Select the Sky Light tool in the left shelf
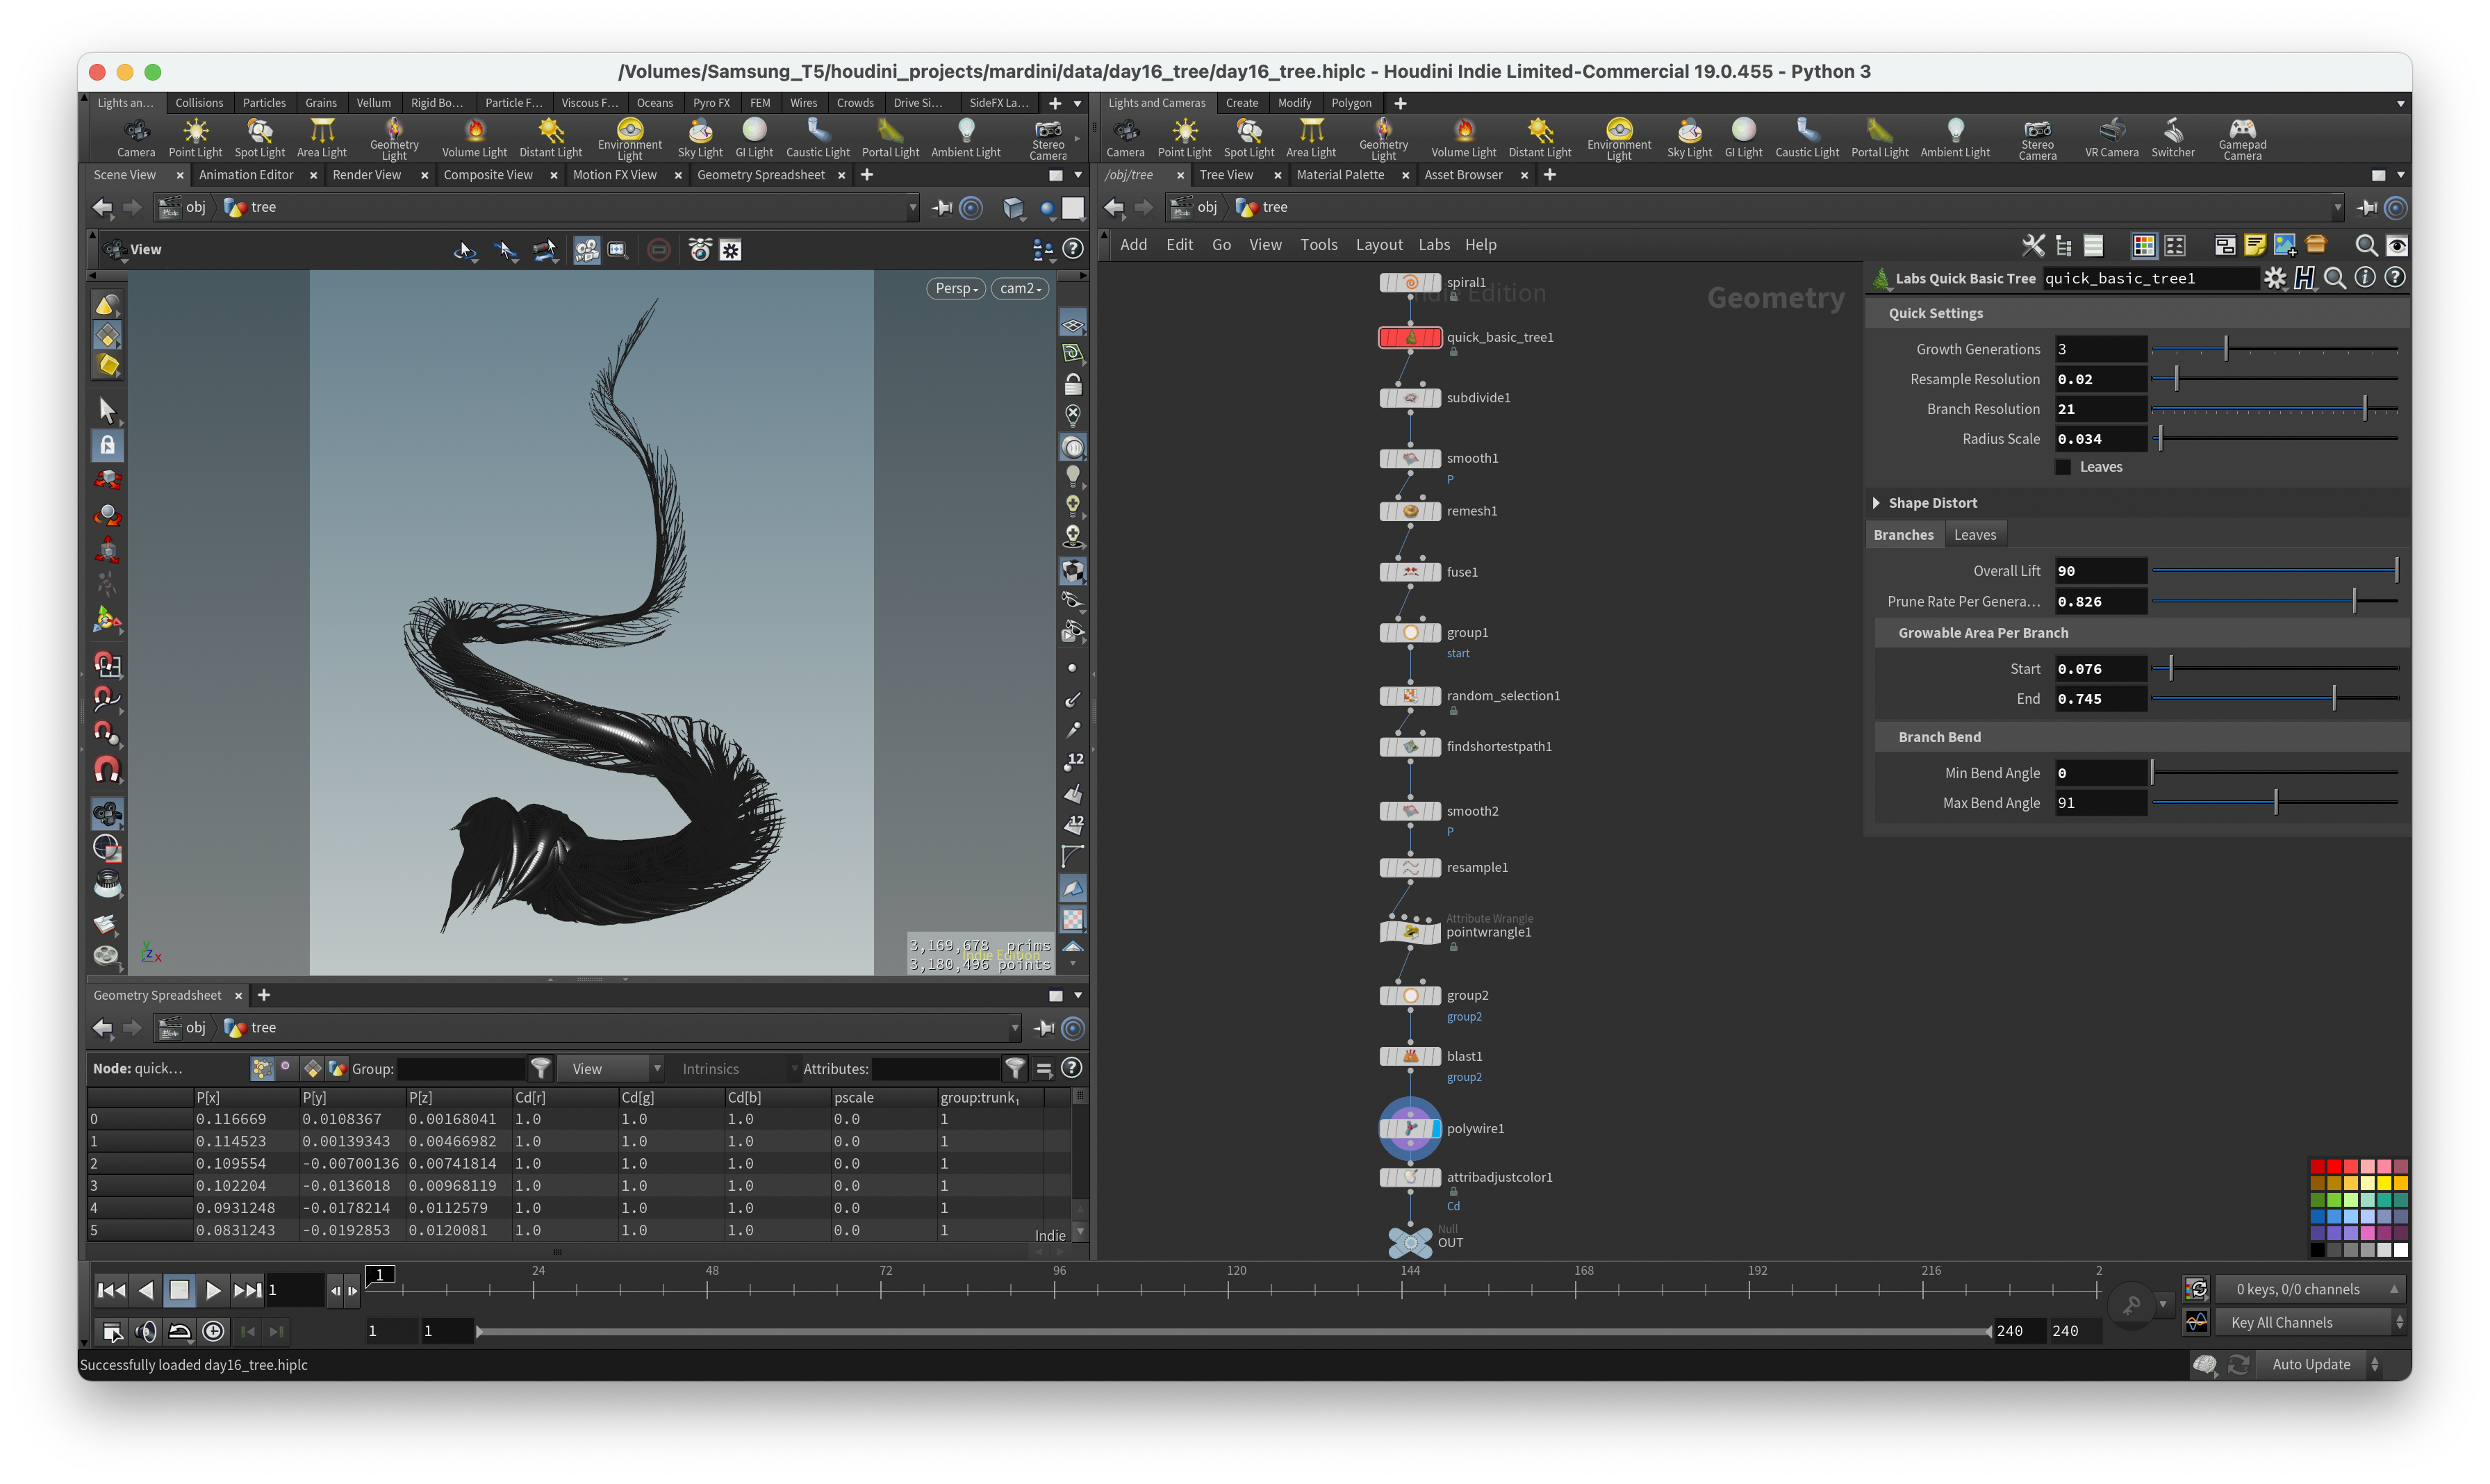The image size is (2490, 1484). click(x=700, y=138)
